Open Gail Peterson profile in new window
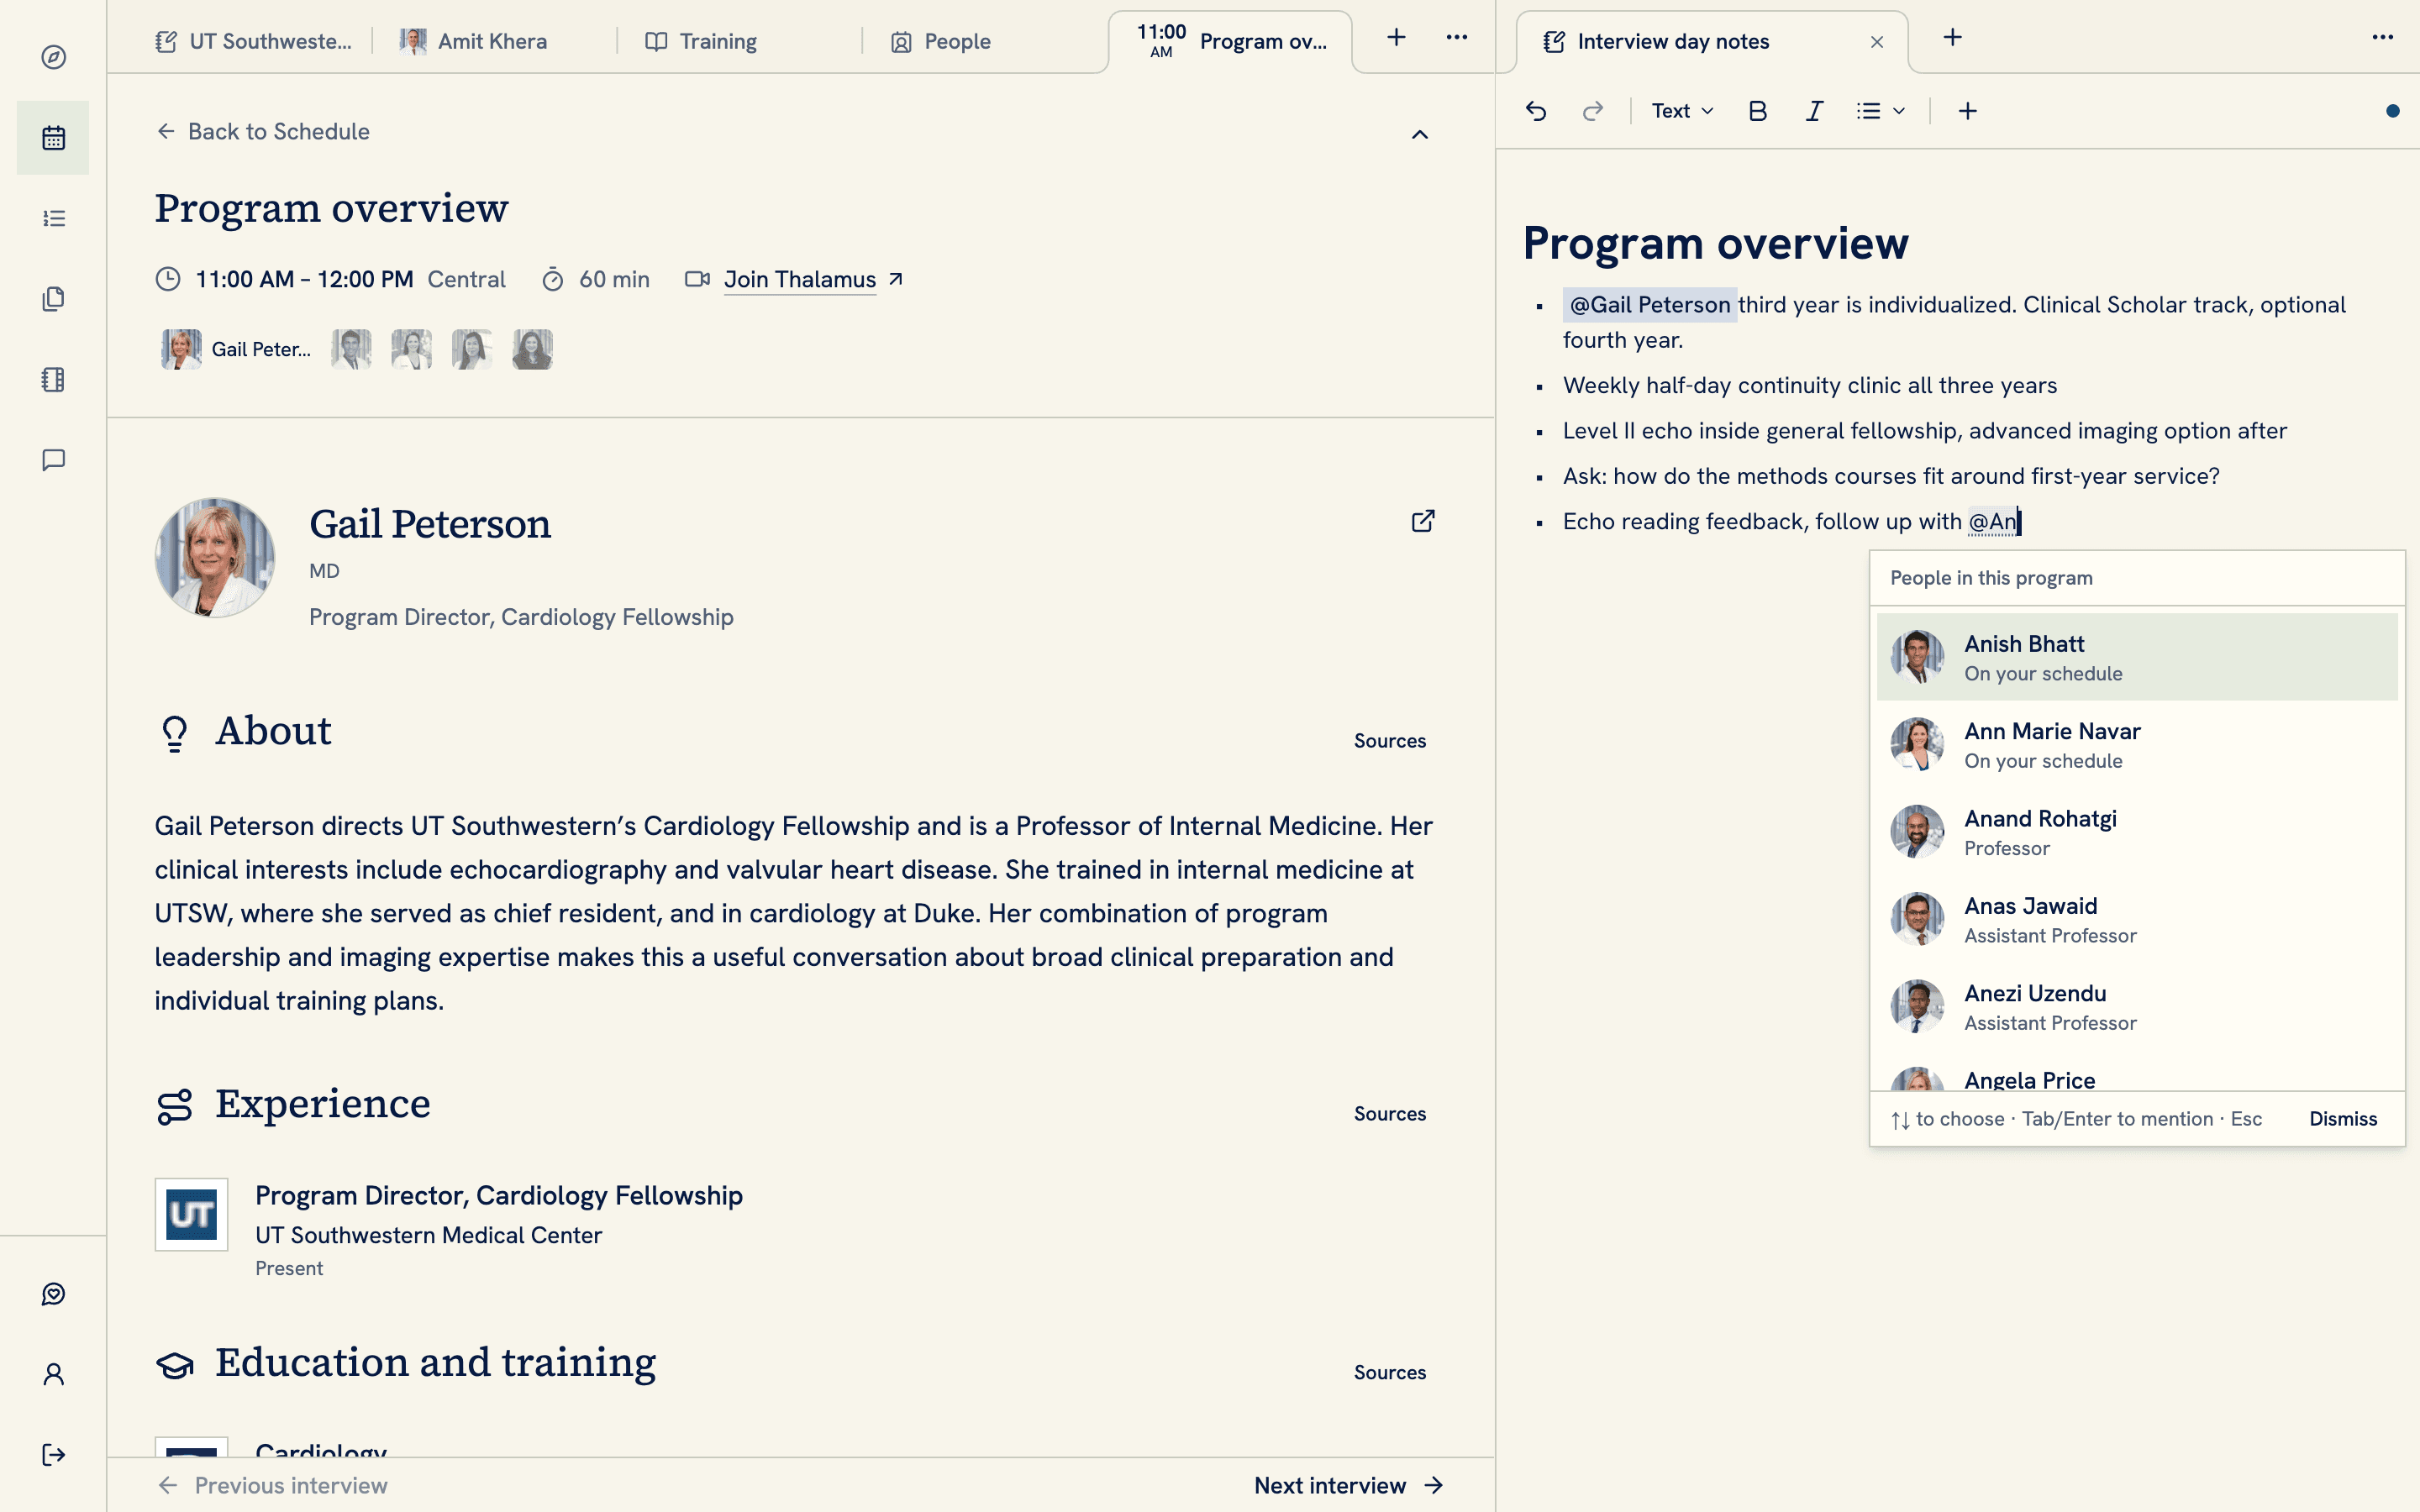 [1422, 521]
